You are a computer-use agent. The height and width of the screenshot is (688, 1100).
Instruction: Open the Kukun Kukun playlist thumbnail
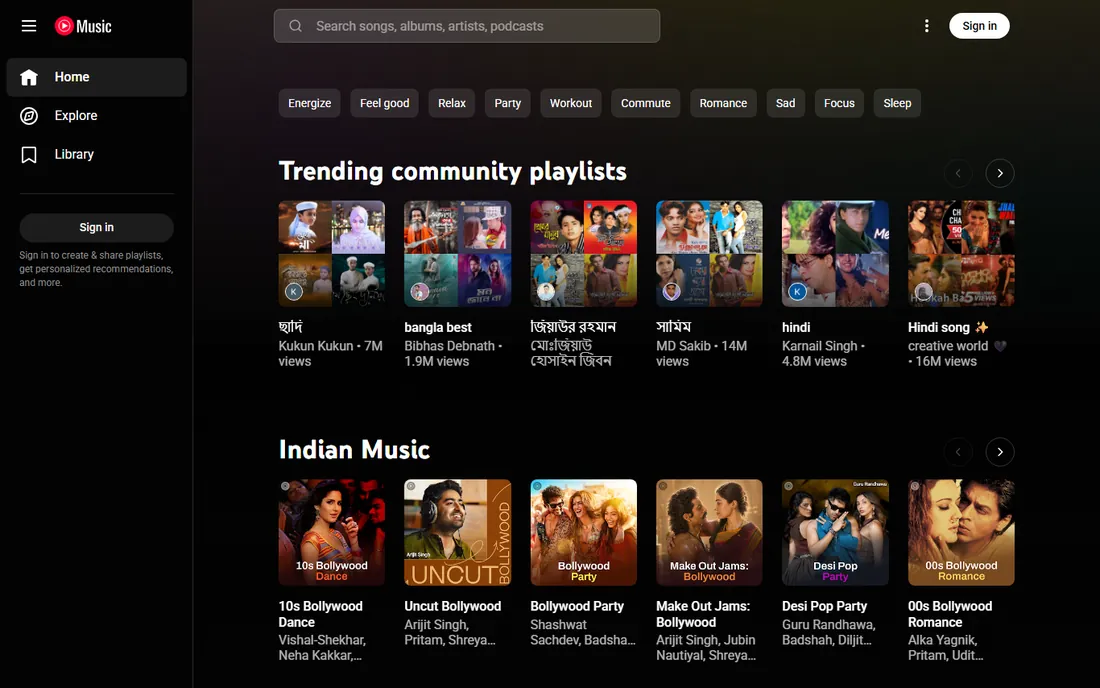pos(332,254)
